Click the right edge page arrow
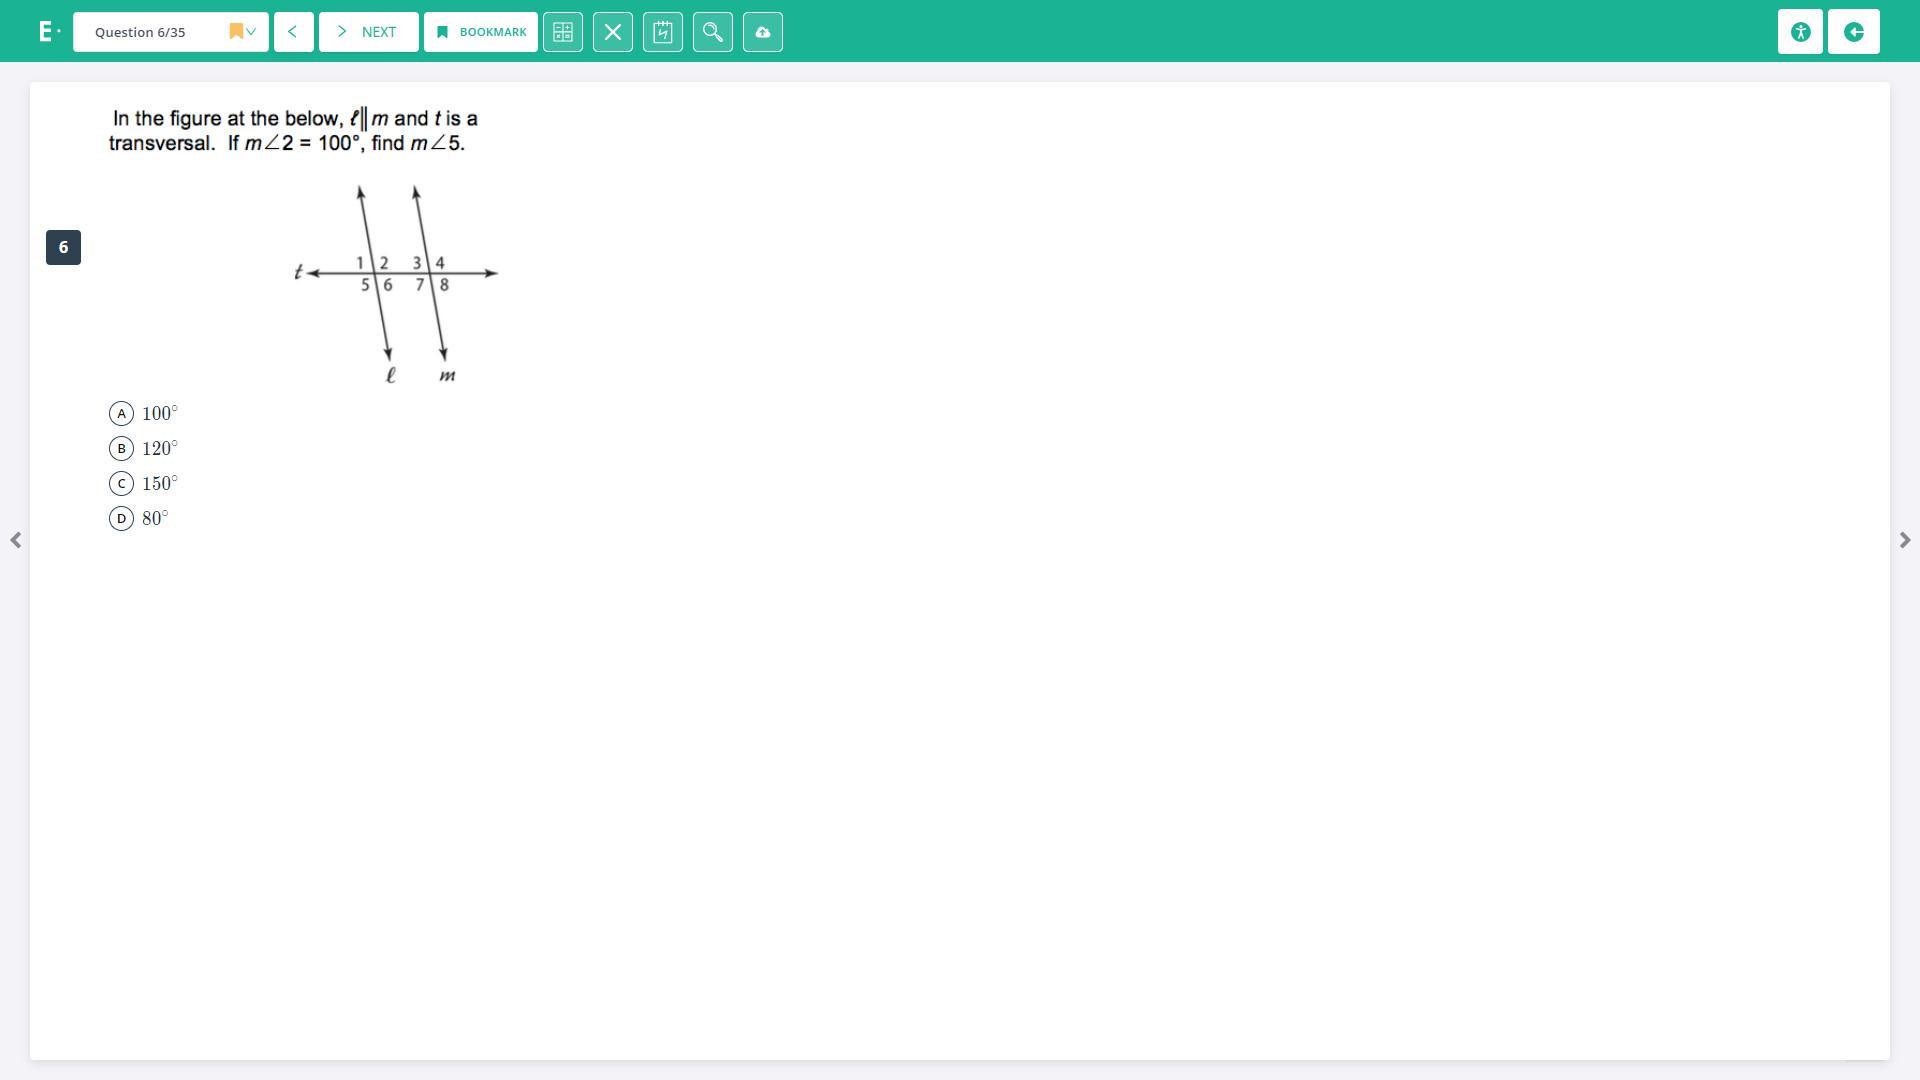 1904,540
